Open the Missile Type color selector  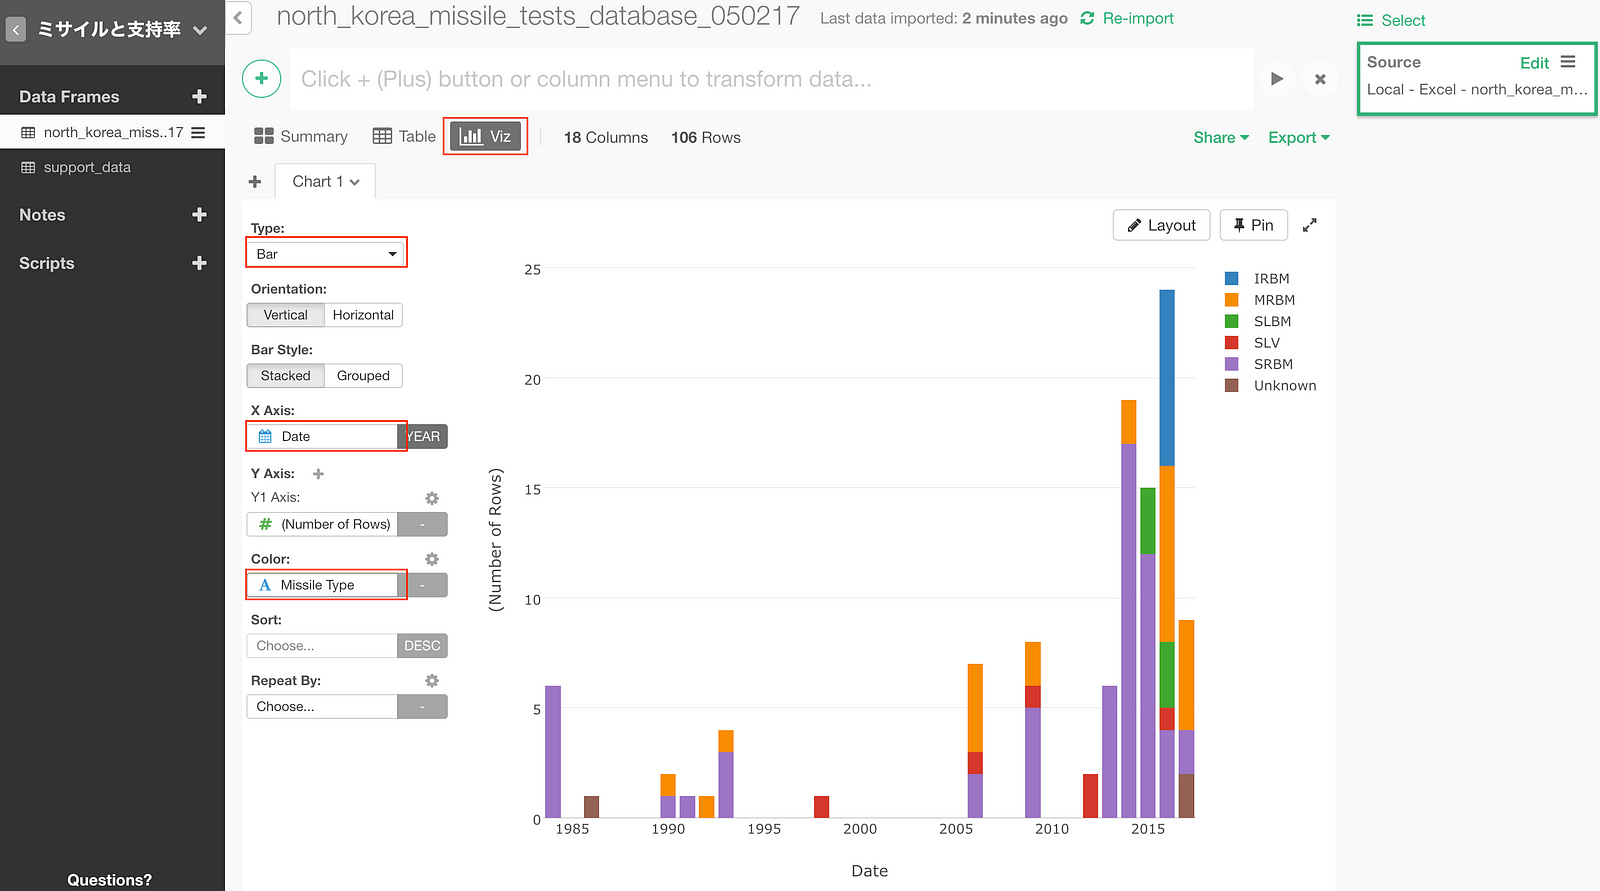[x=322, y=585]
